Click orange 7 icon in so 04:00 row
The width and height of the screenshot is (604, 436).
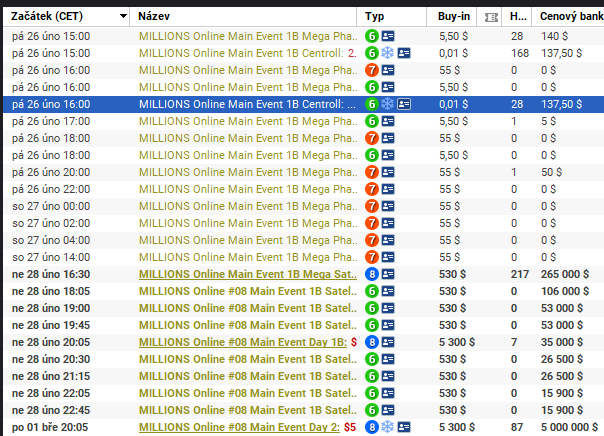(372, 240)
